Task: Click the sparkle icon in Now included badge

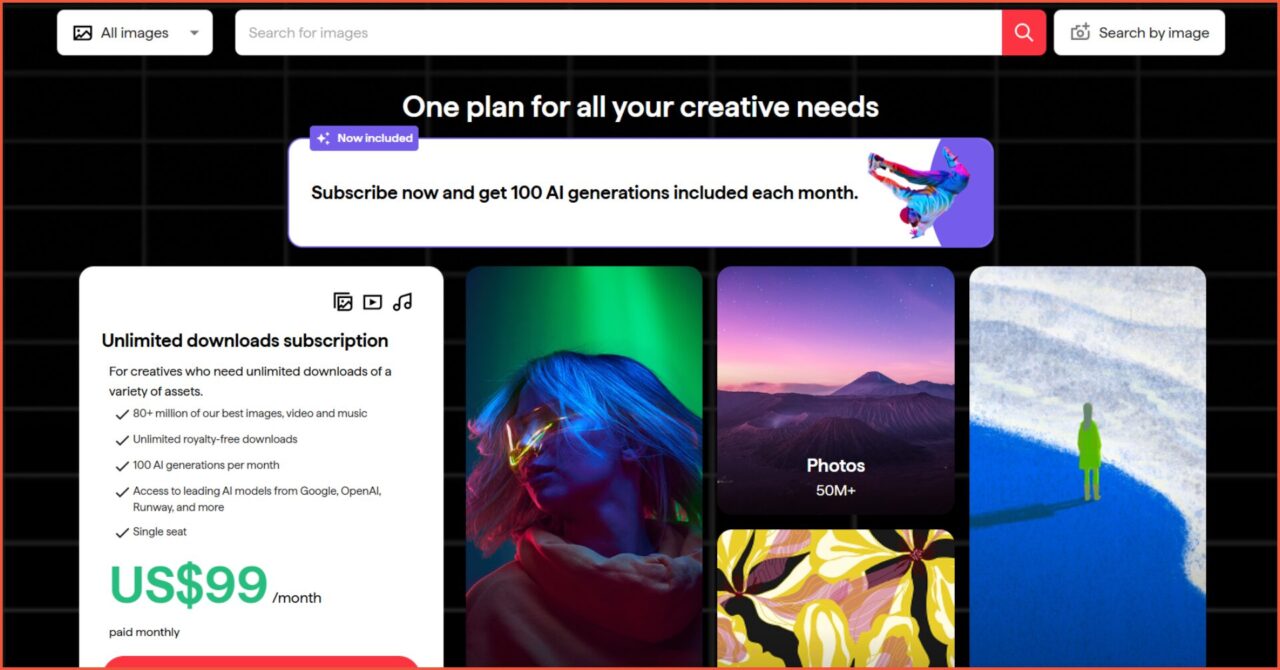Action: 323,138
